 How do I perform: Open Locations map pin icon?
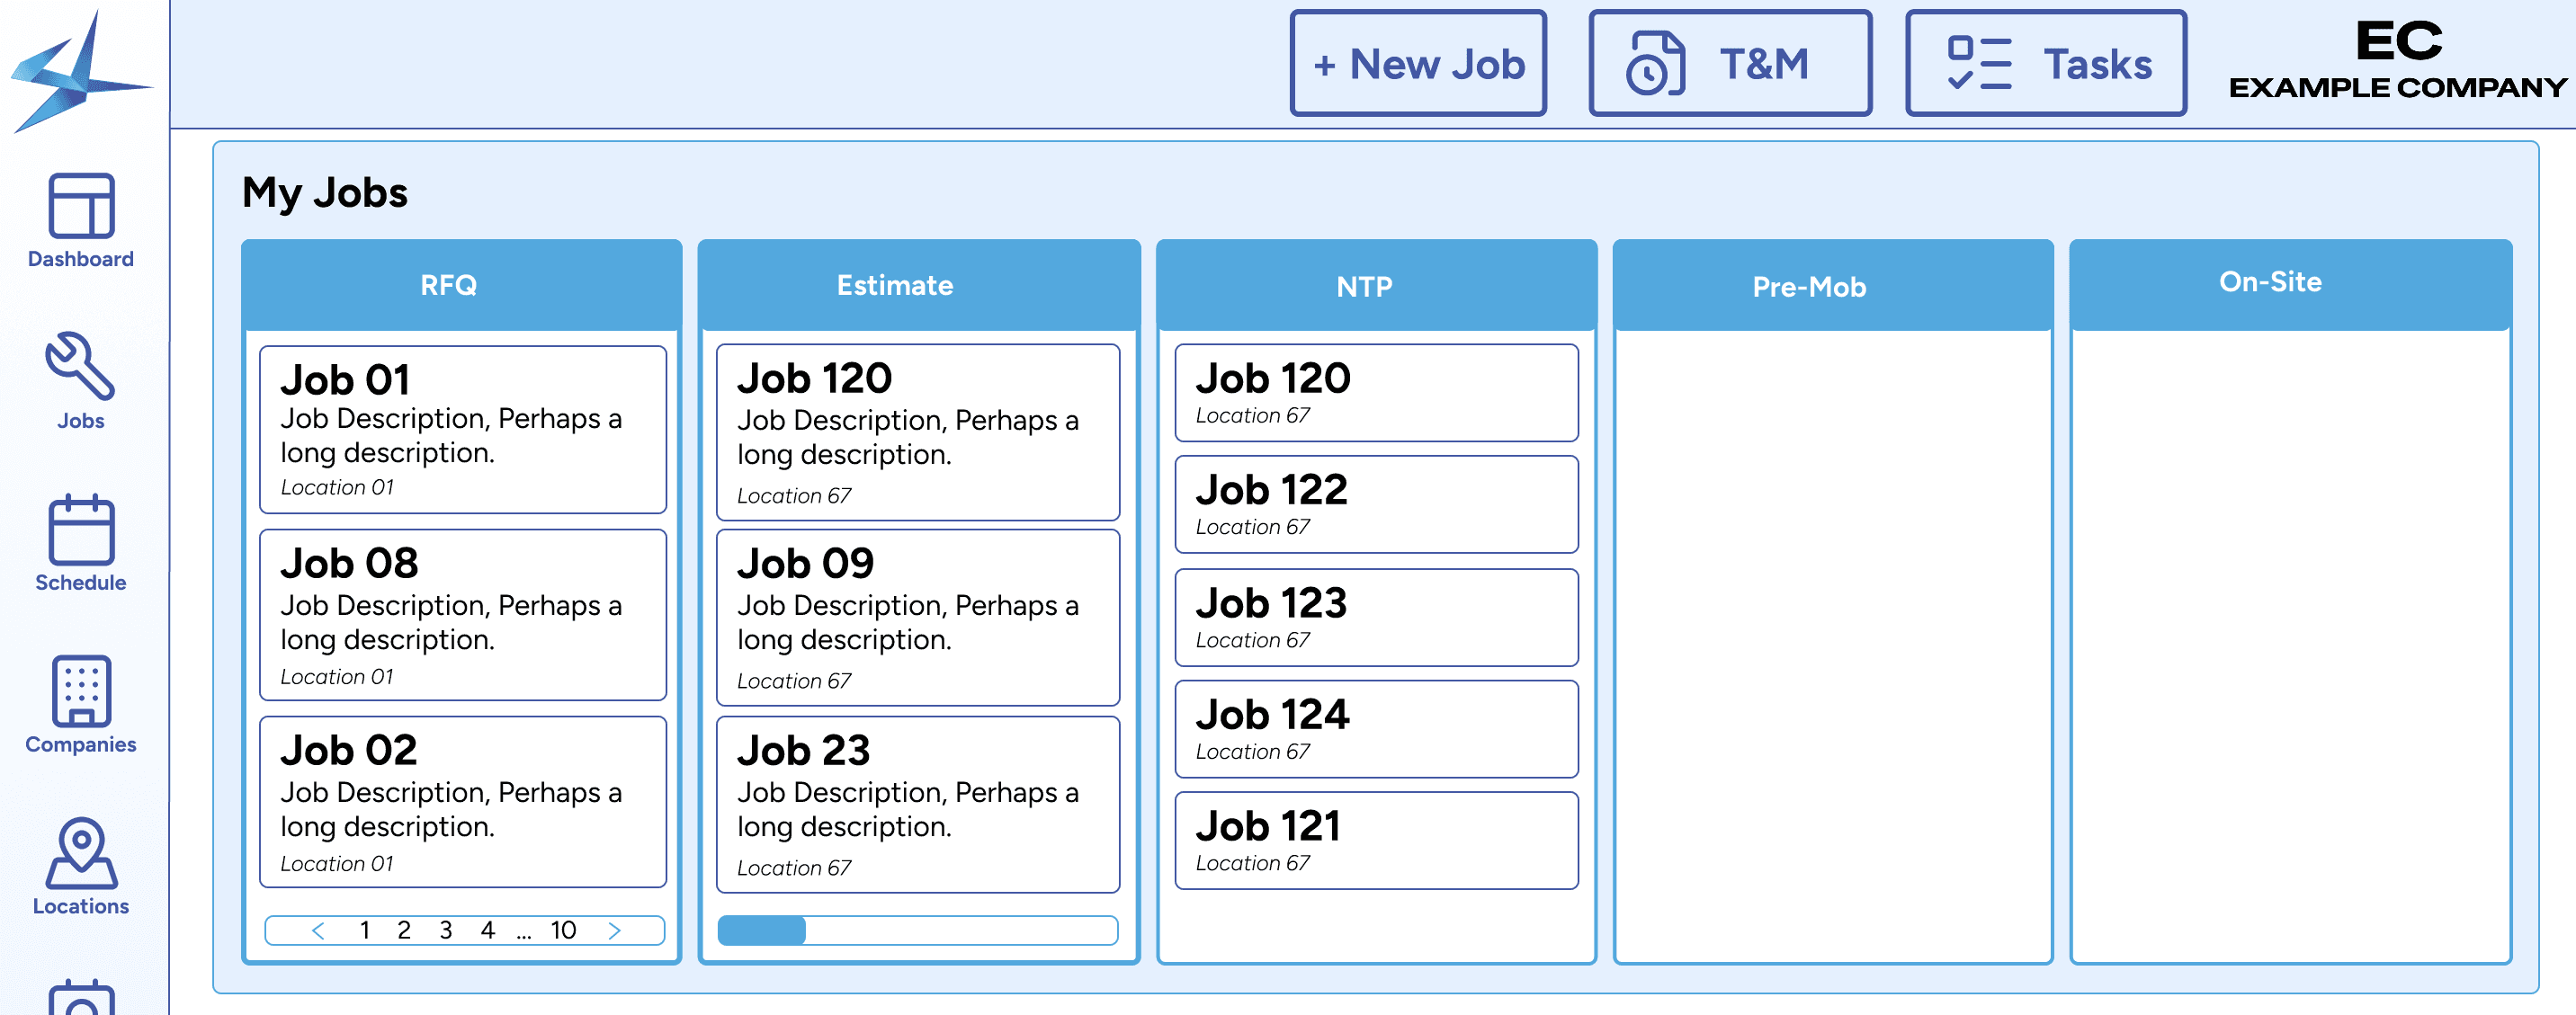point(81,853)
